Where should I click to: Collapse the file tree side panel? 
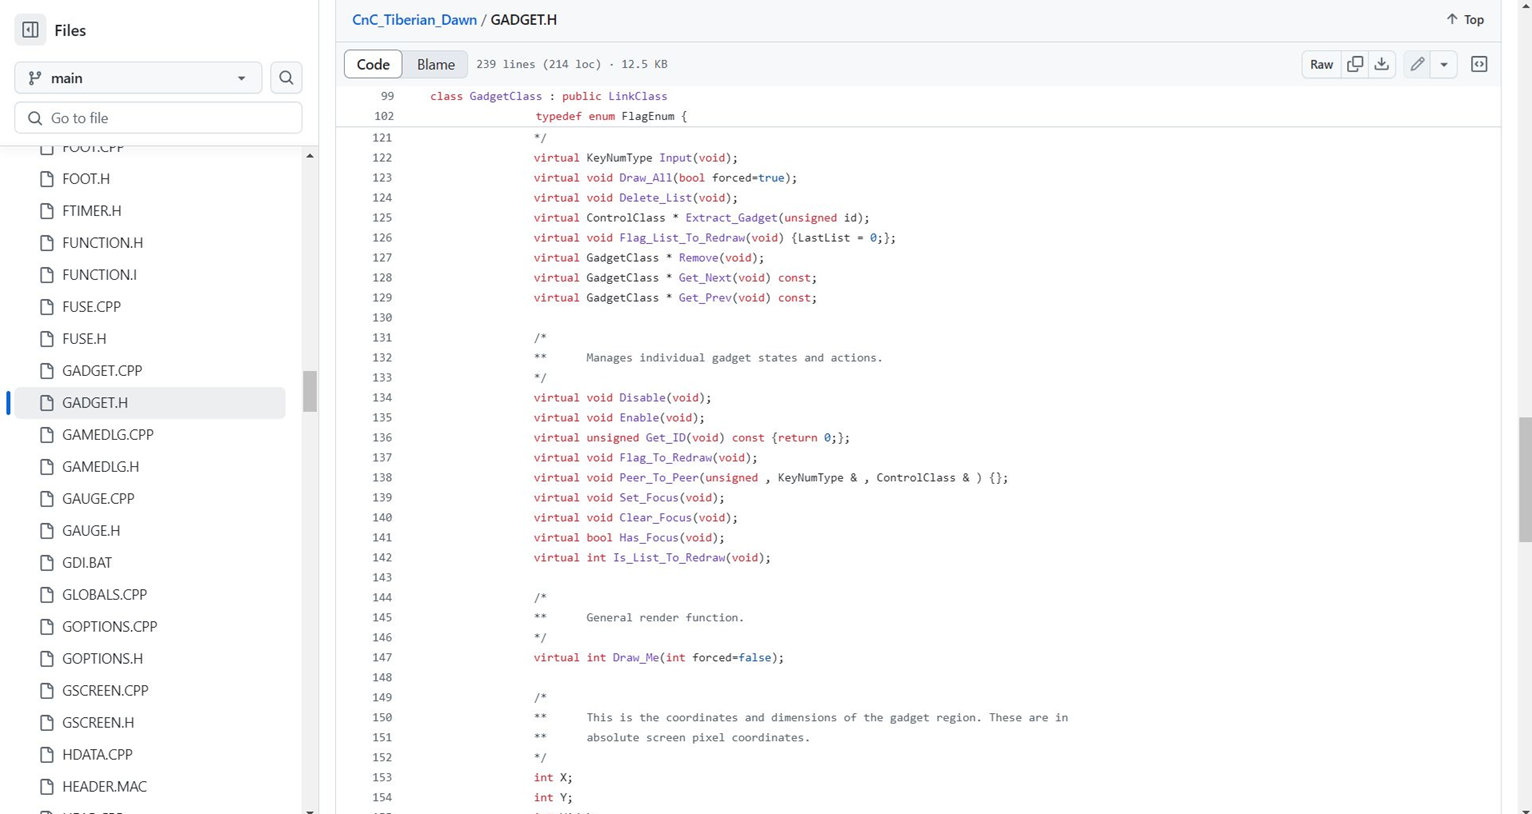[x=30, y=30]
